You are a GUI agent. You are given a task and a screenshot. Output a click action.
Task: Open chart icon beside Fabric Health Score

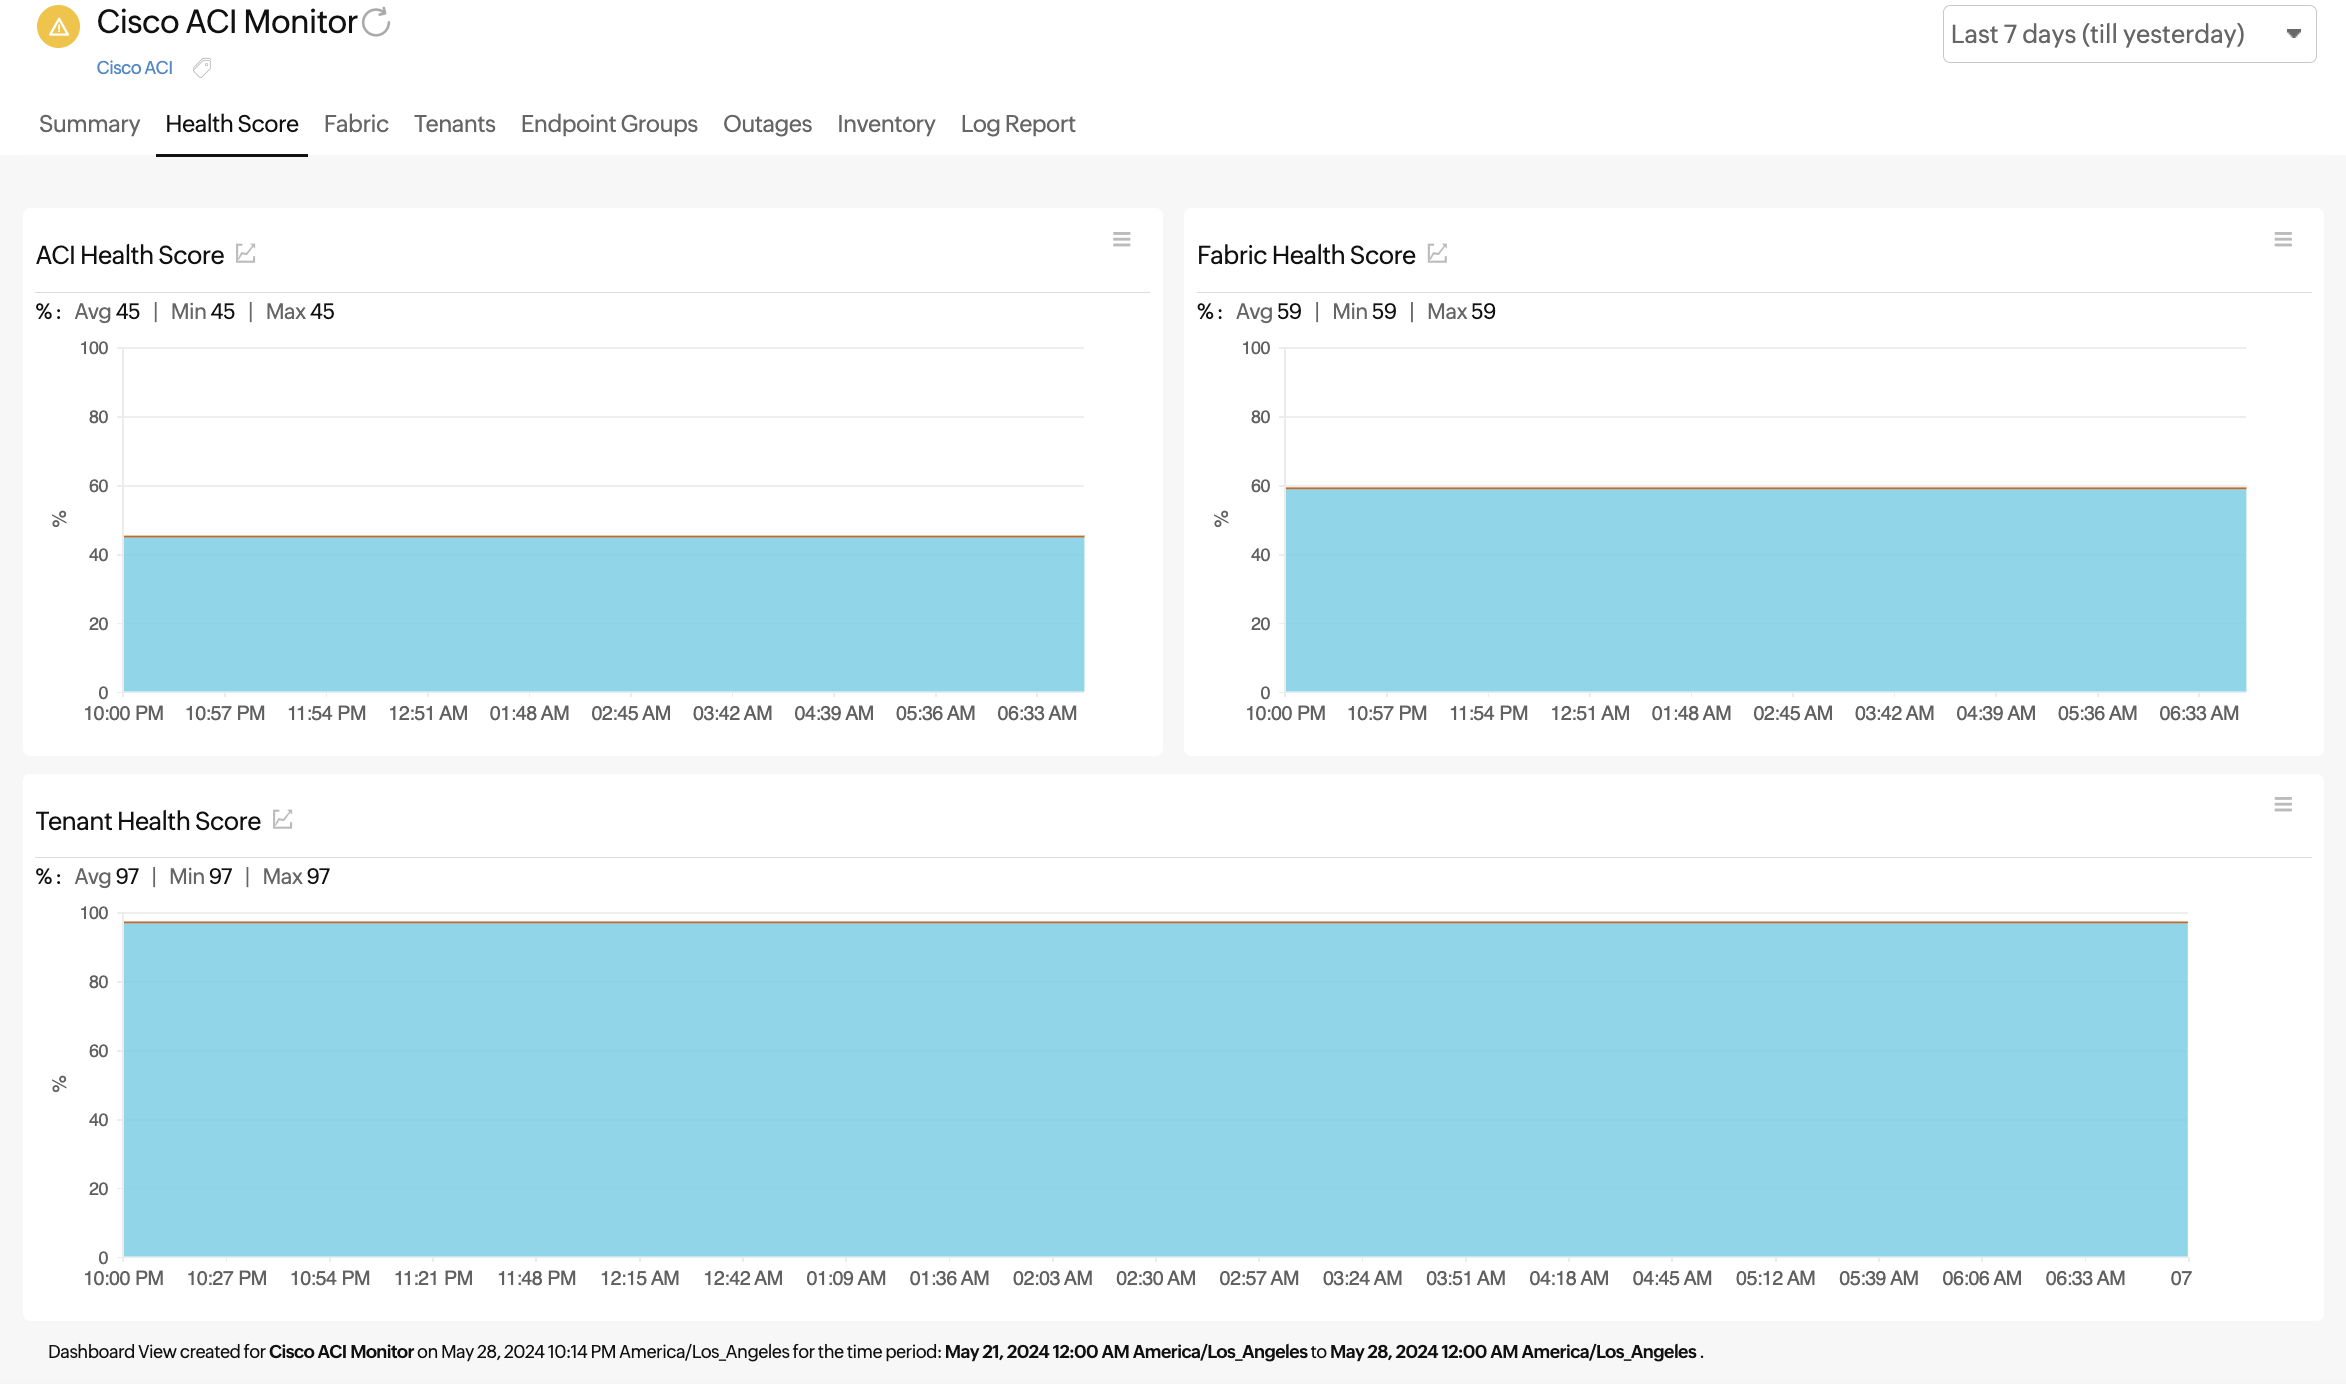pyautogui.click(x=1437, y=254)
